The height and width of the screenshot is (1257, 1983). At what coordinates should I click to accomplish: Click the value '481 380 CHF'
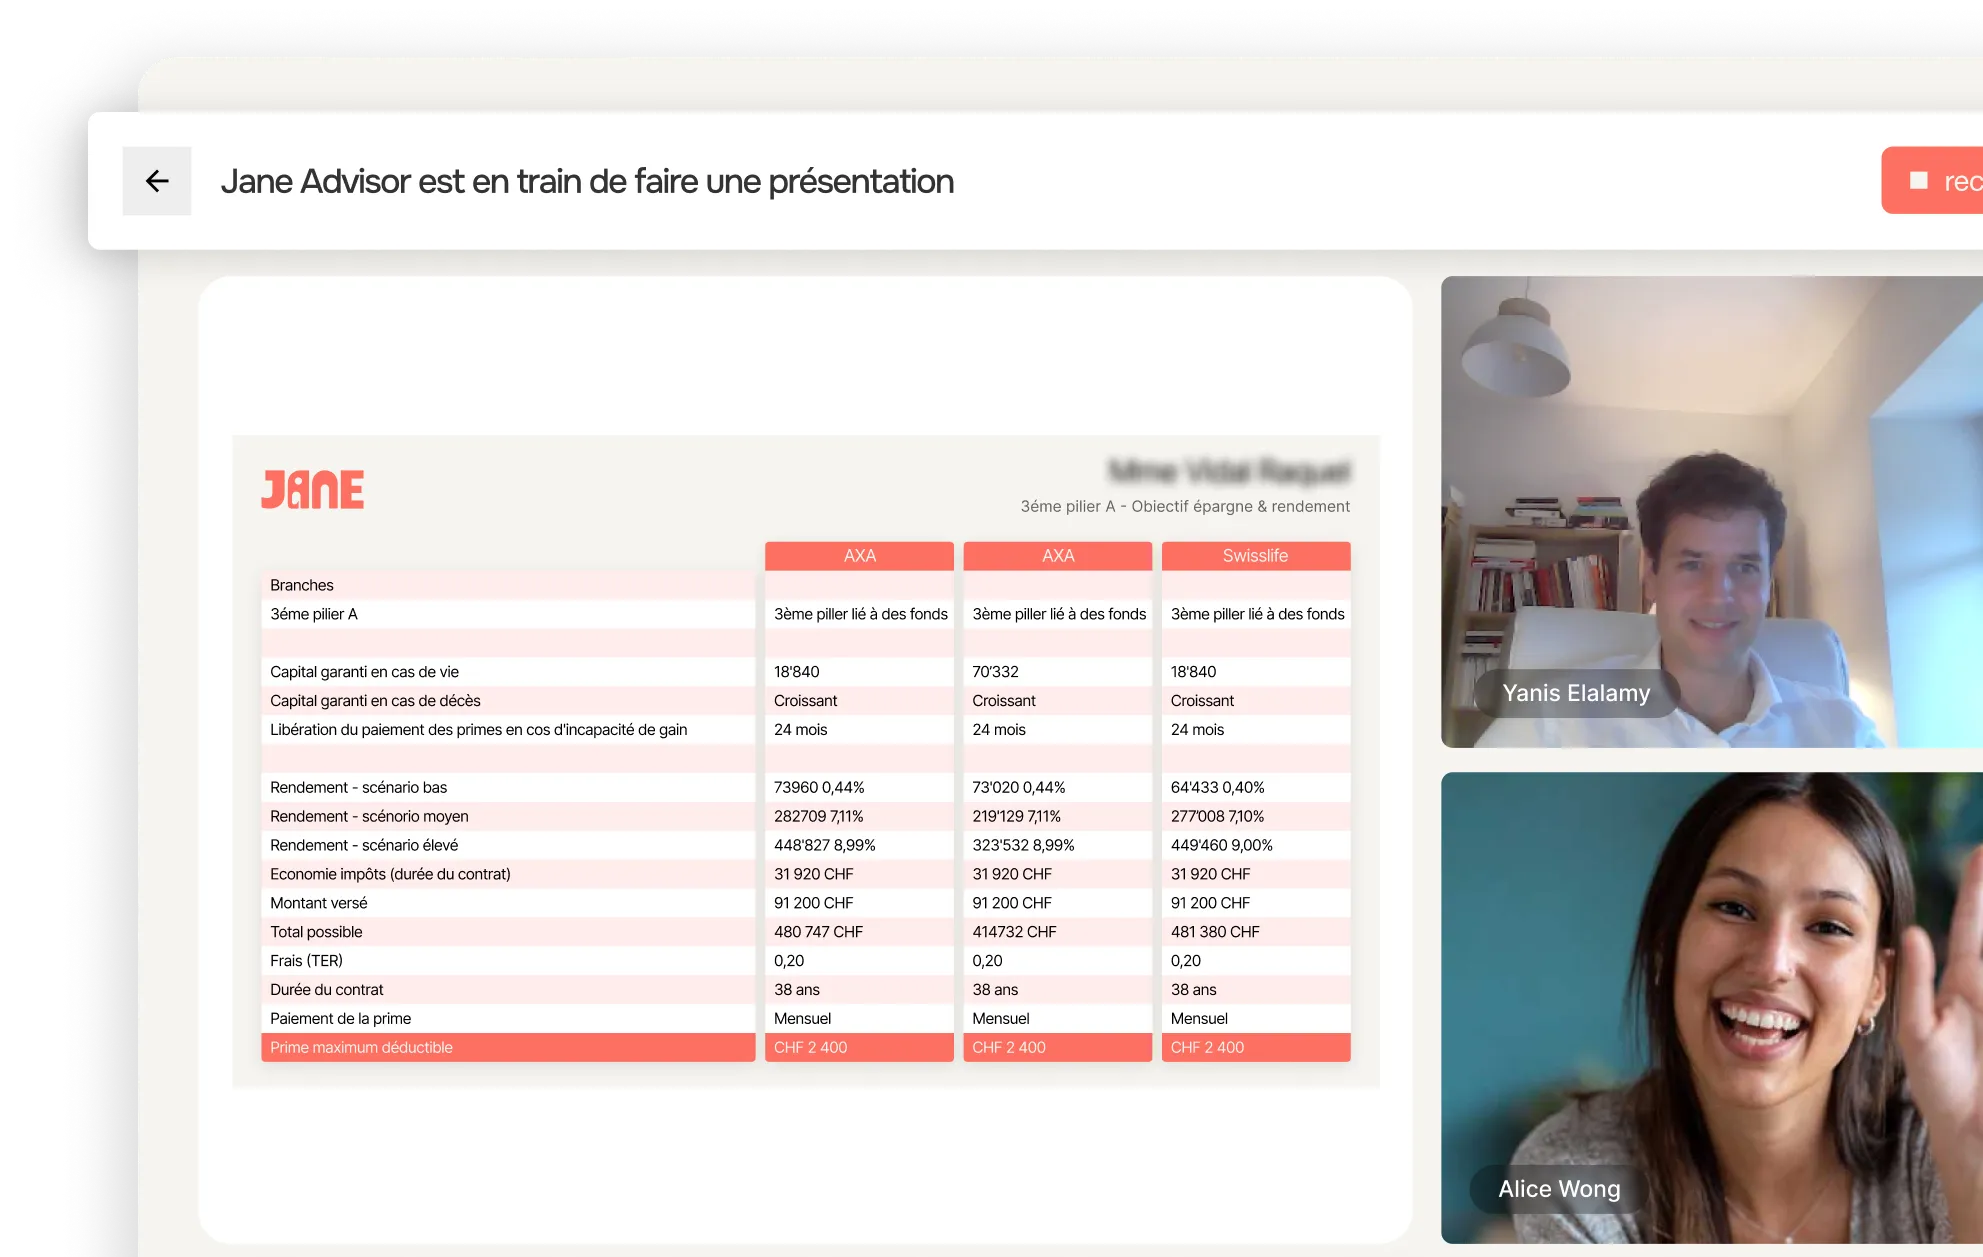point(1215,933)
